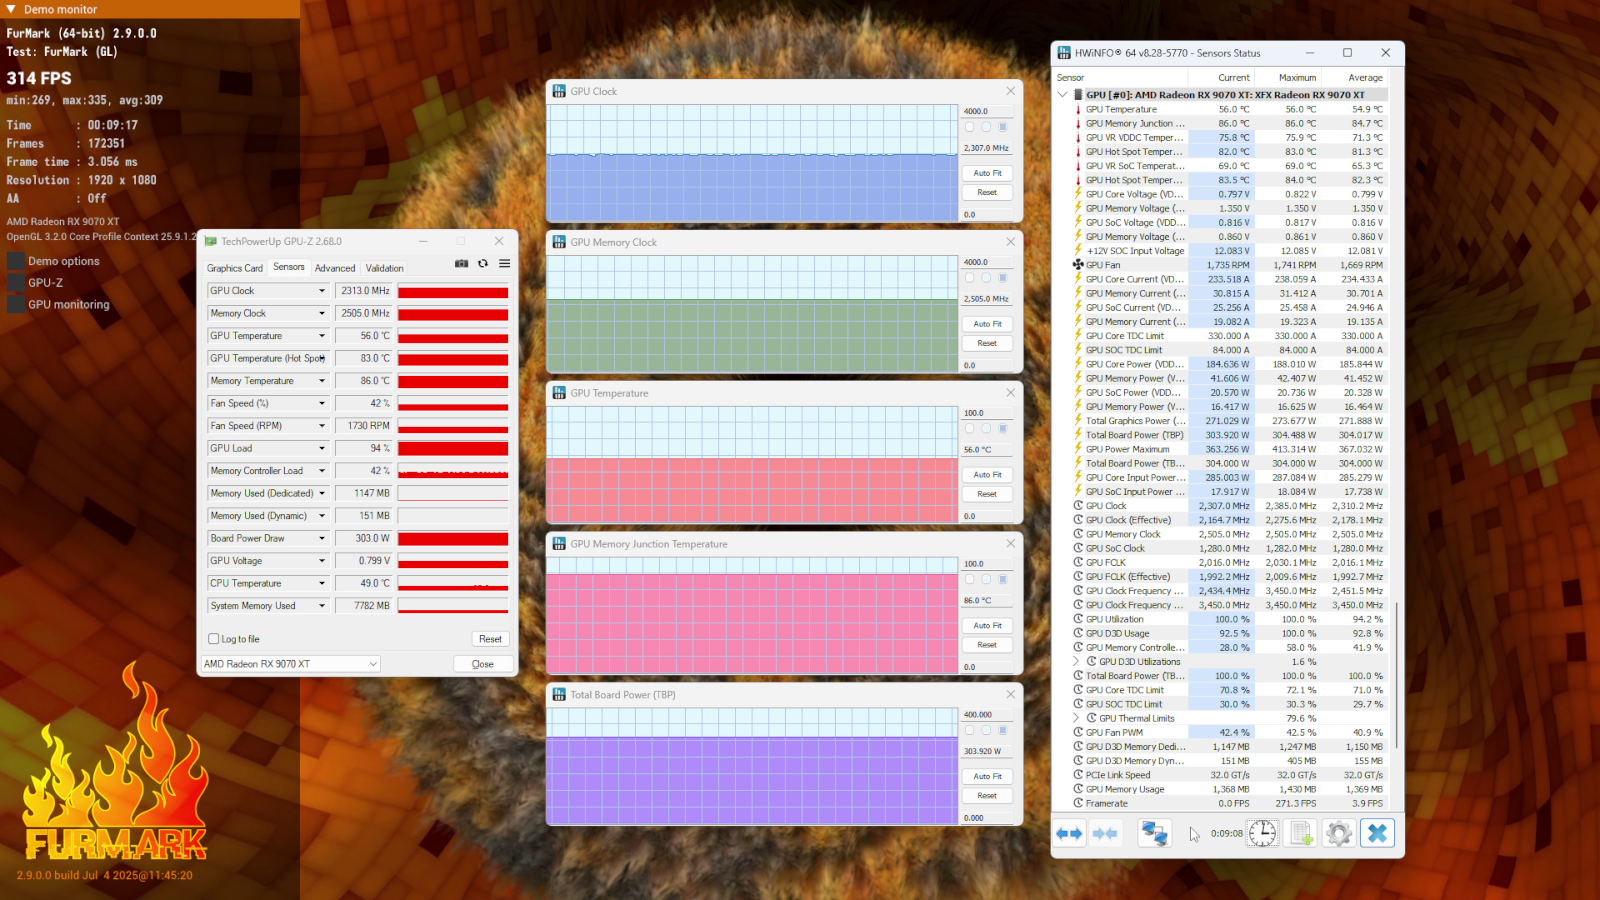
Task: Switch to Advanced tab in GPU-Z
Action: (335, 268)
